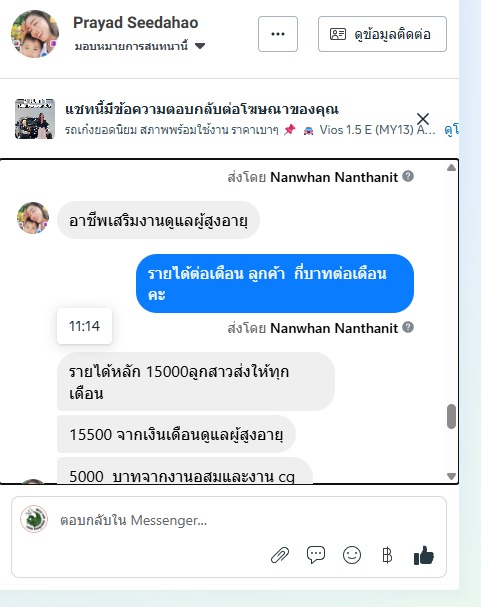Click the Prayad Seedahao name heading
Screen dimensions: 481x607
point(135,22)
